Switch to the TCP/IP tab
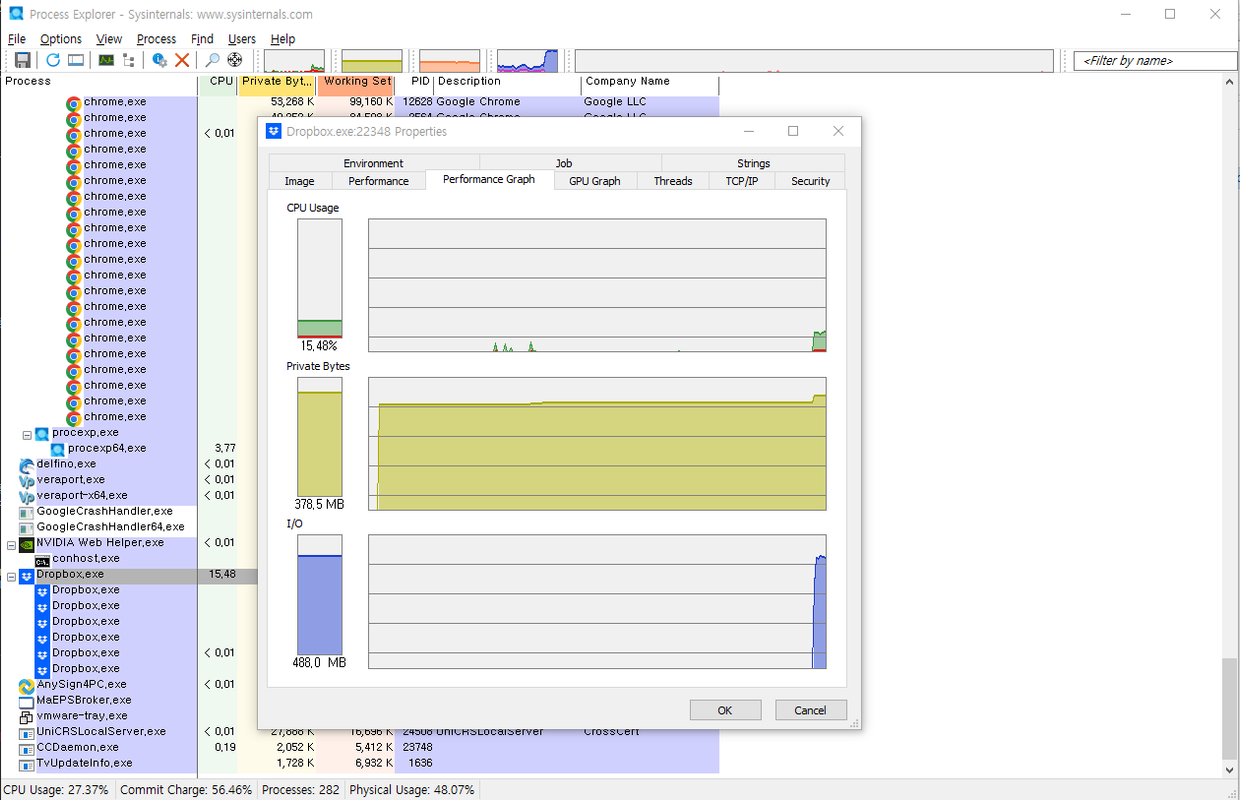Image resolution: width=1240 pixels, height=800 pixels. click(741, 181)
